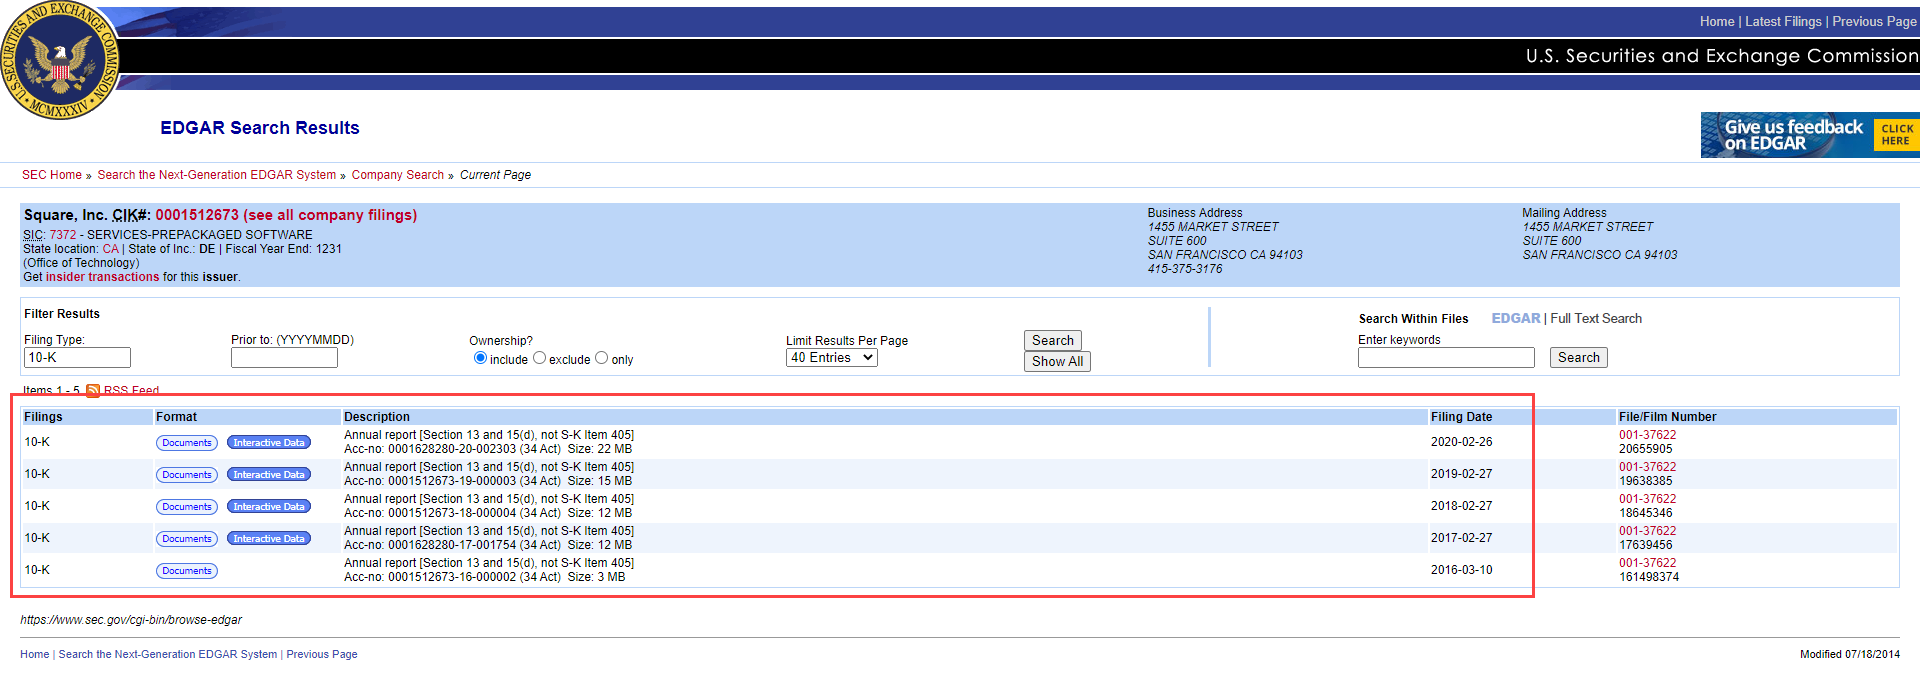The image size is (1920, 673).
Task: Open the insider transactions link
Action: click(x=102, y=277)
